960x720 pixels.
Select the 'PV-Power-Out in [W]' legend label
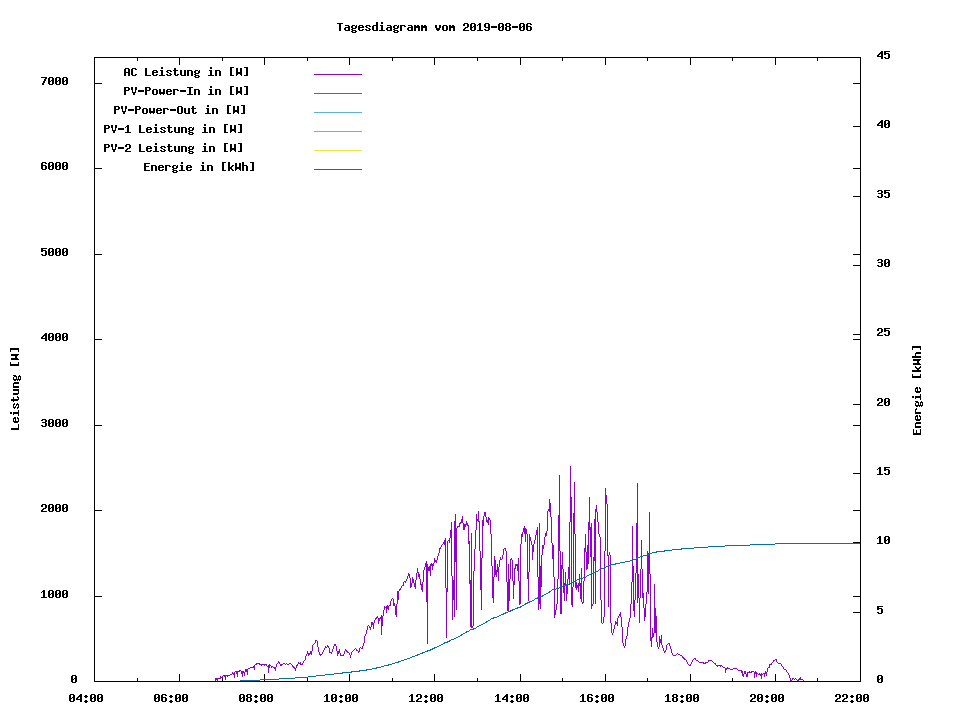(x=179, y=110)
